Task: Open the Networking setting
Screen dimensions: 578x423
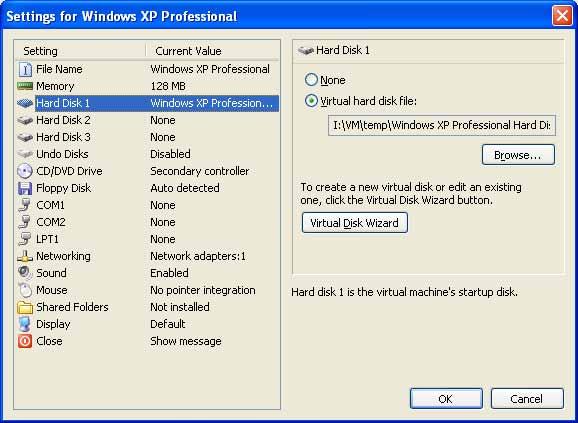Action: point(147,256)
